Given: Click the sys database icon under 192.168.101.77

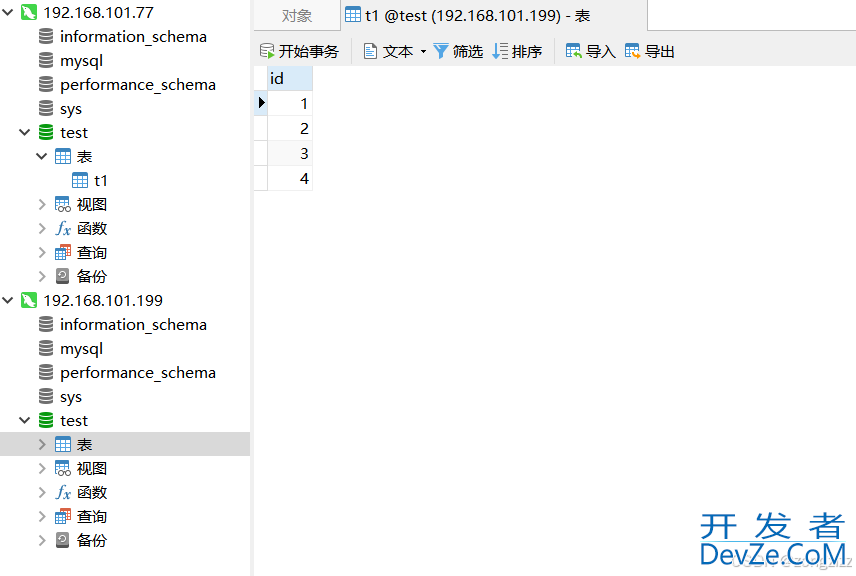Looking at the screenshot, I should coord(46,109).
